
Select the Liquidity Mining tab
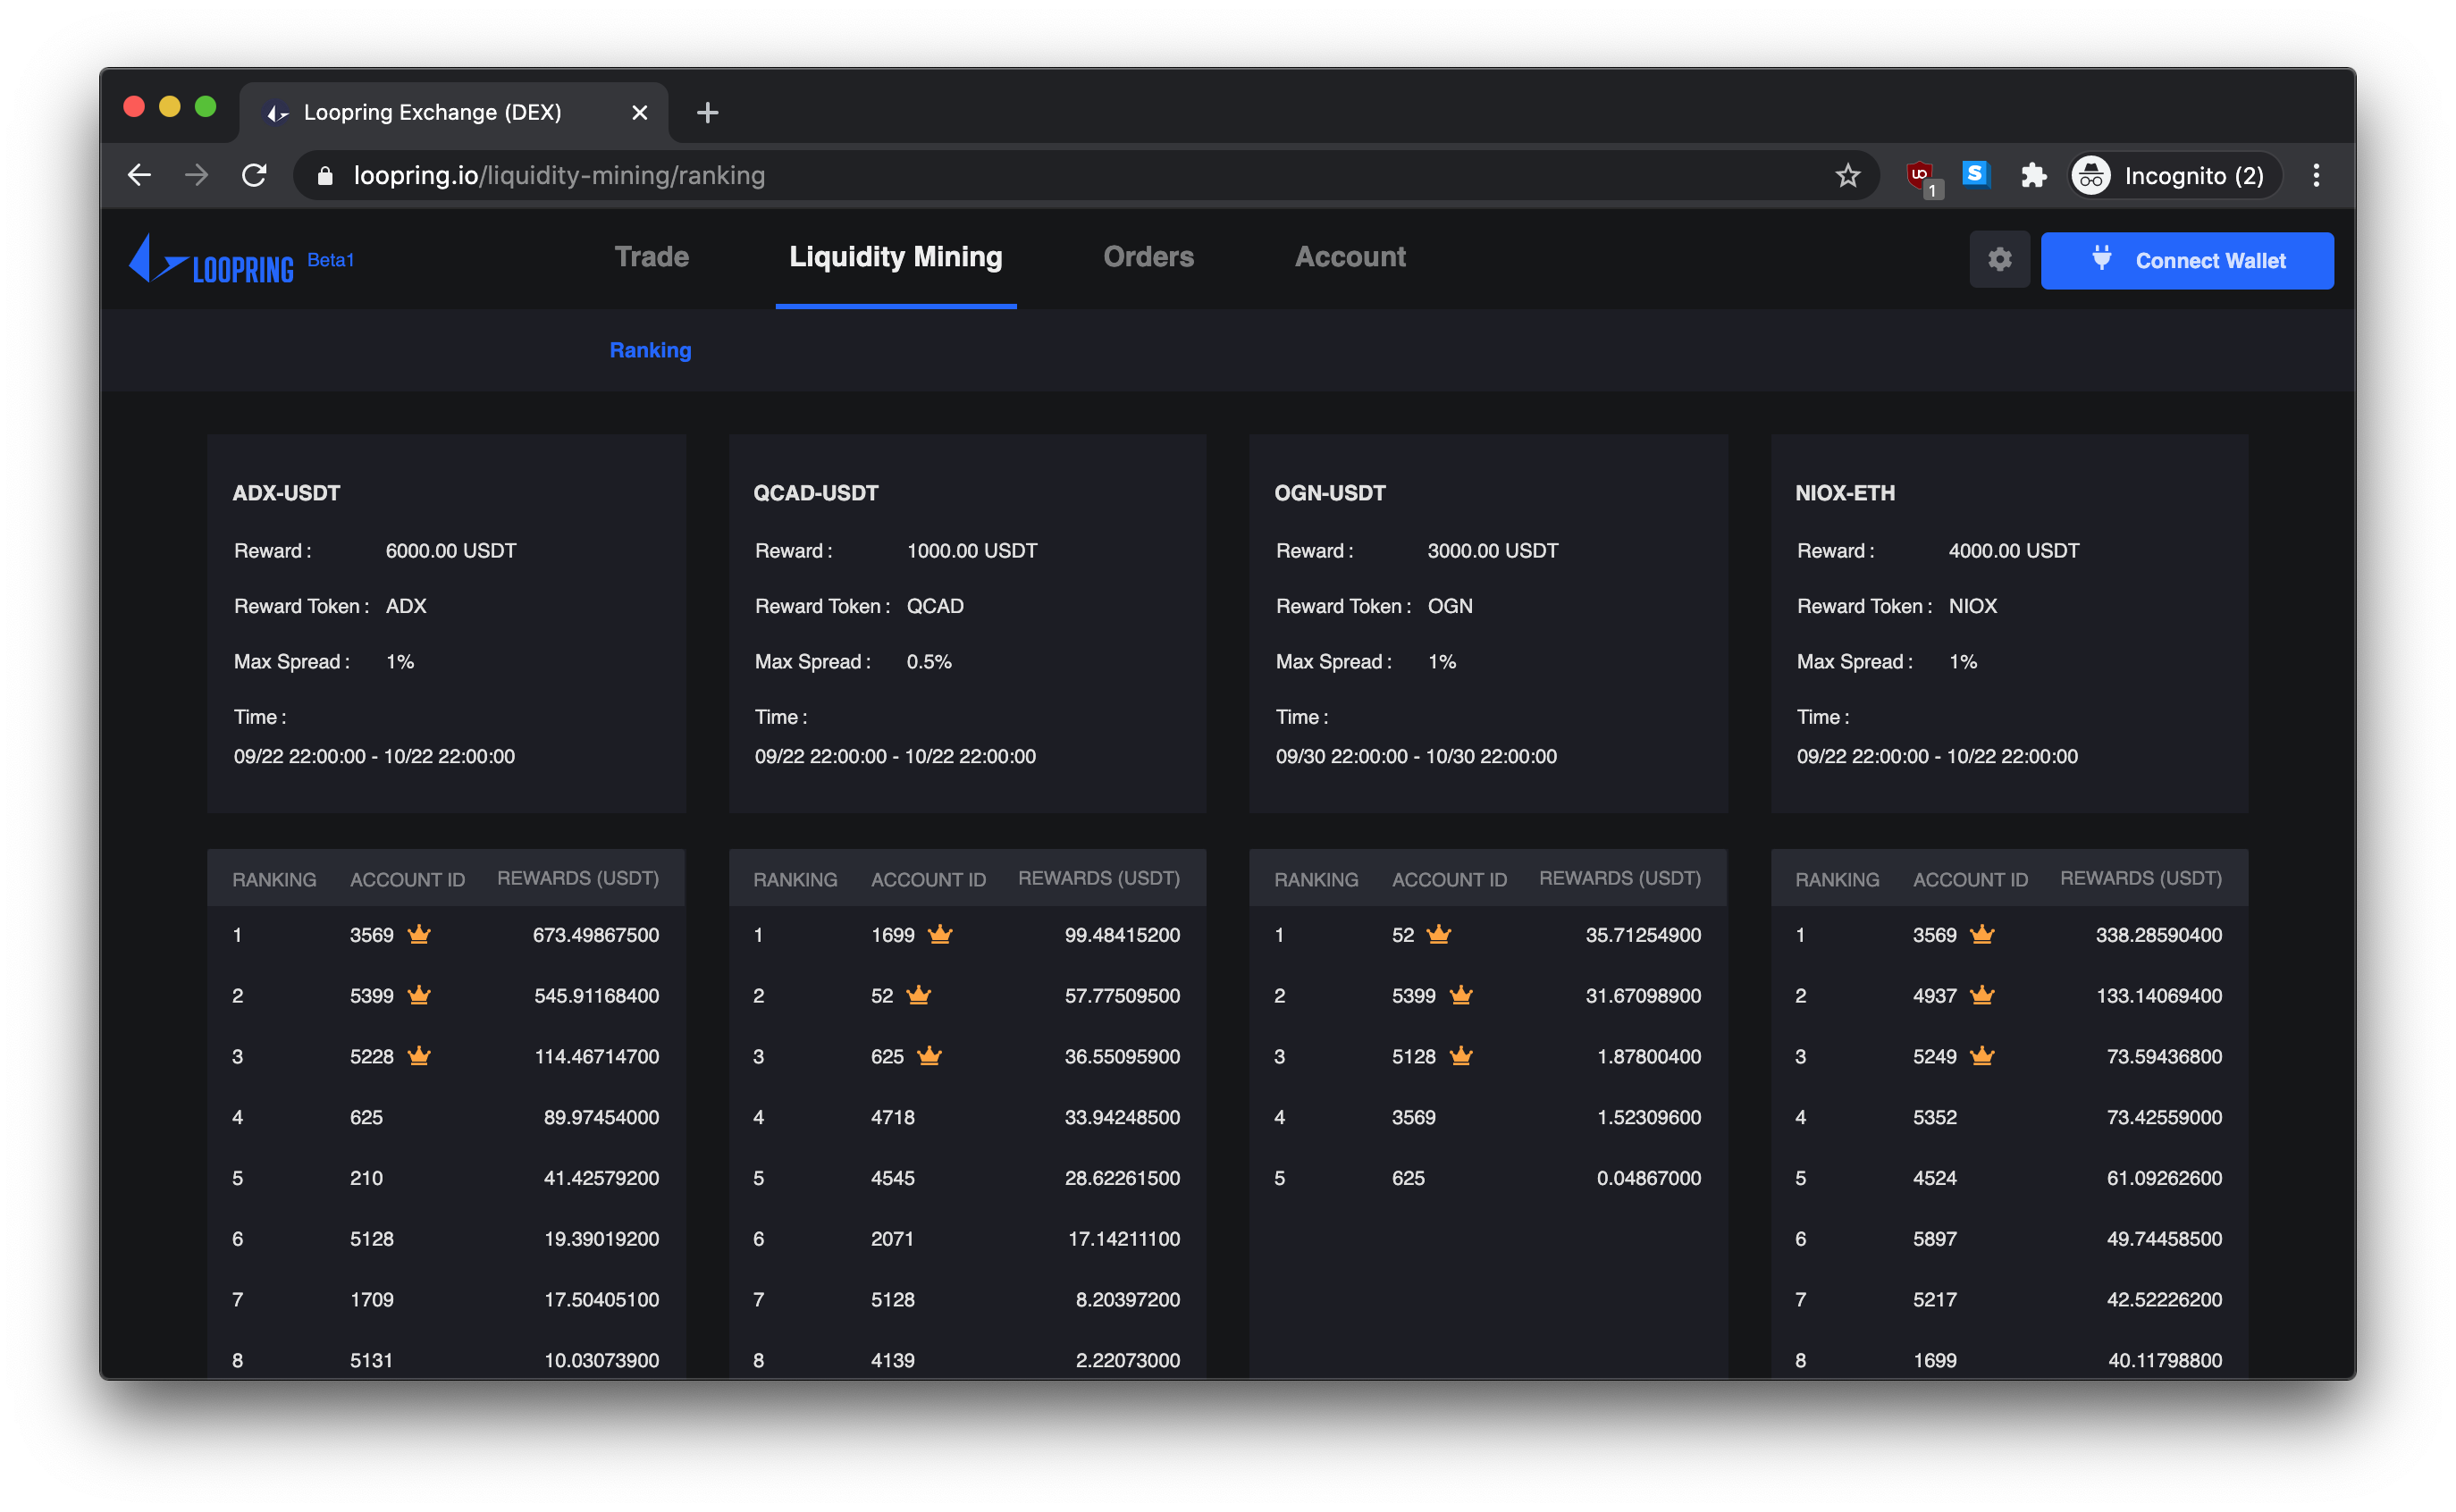[895, 257]
